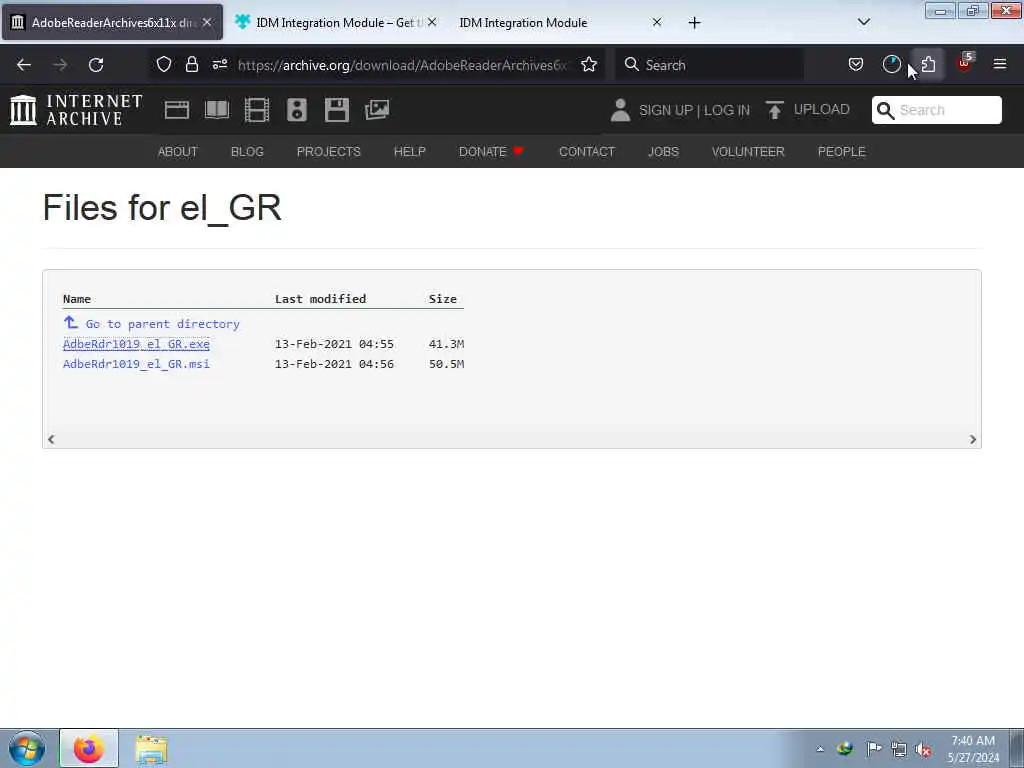The height and width of the screenshot is (768, 1024).
Task: Click the muted volume tray icon
Action: pyautogui.click(x=923, y=749)
